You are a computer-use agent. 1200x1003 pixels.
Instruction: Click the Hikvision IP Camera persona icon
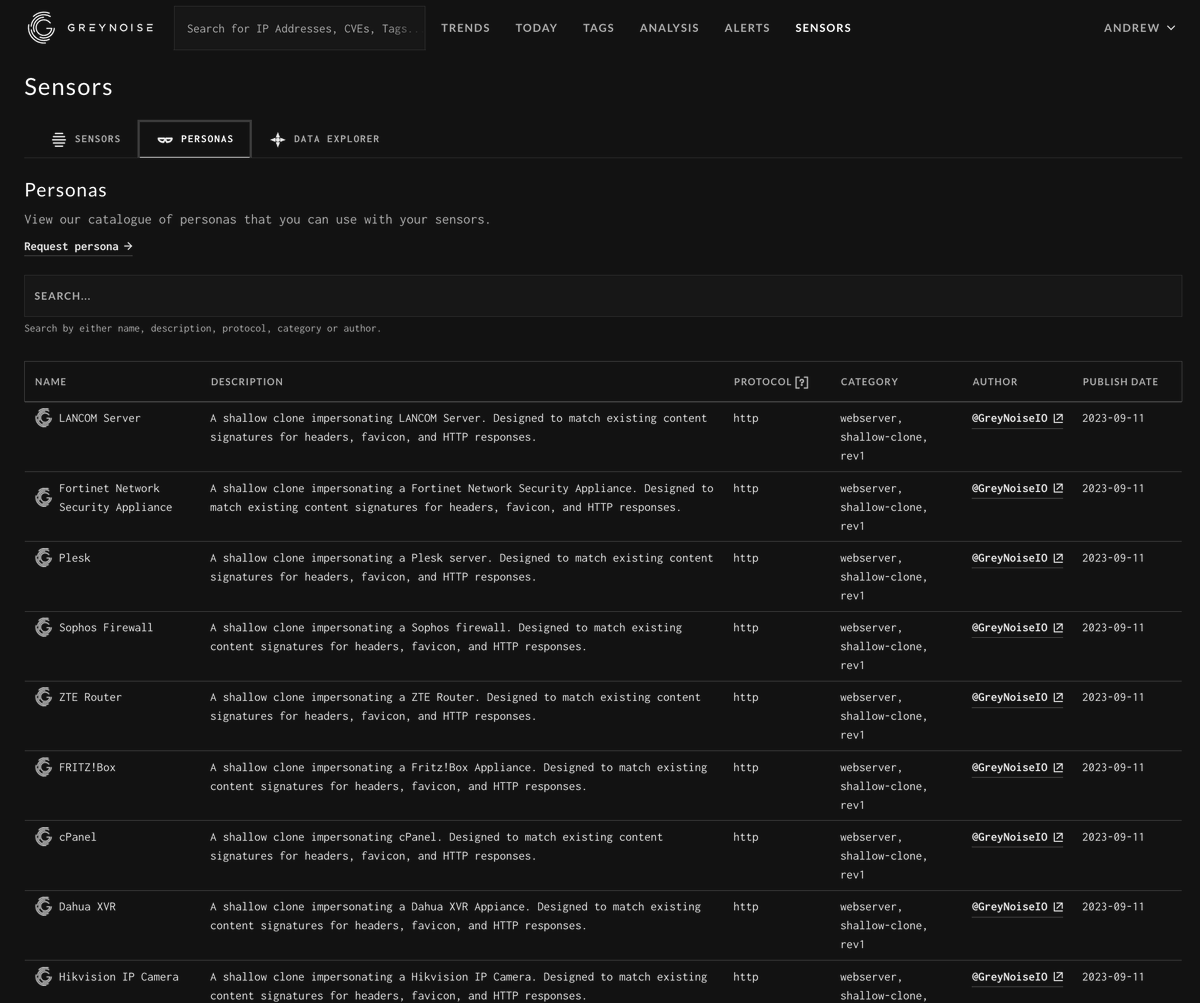click(43, 976)
